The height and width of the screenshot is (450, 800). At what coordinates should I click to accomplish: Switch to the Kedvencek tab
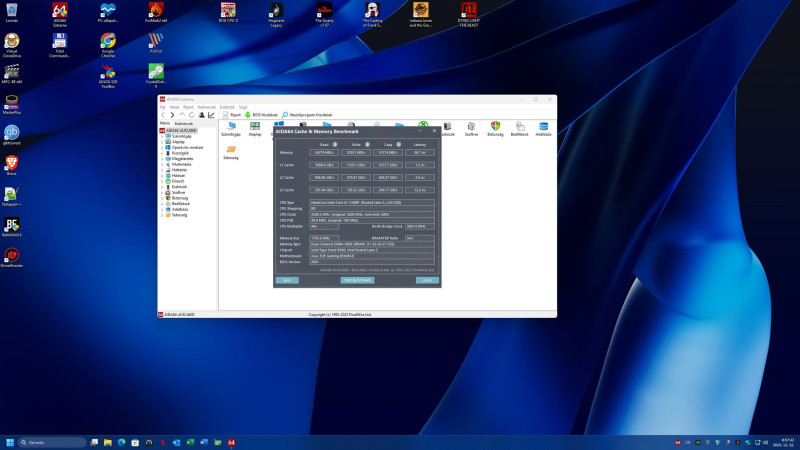pyautogui.click(x=183, y=124)
